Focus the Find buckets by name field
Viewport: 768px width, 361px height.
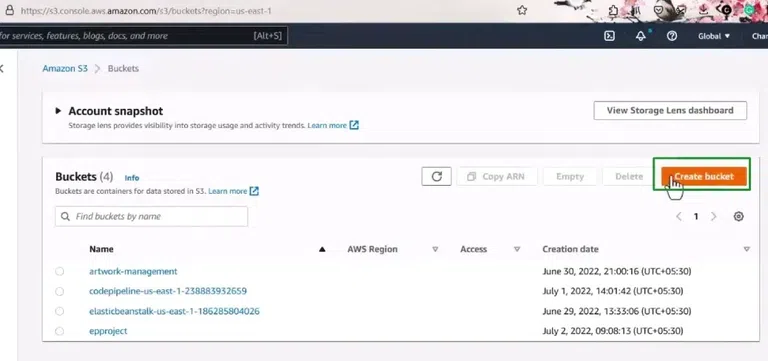click(x=151, y=217)
